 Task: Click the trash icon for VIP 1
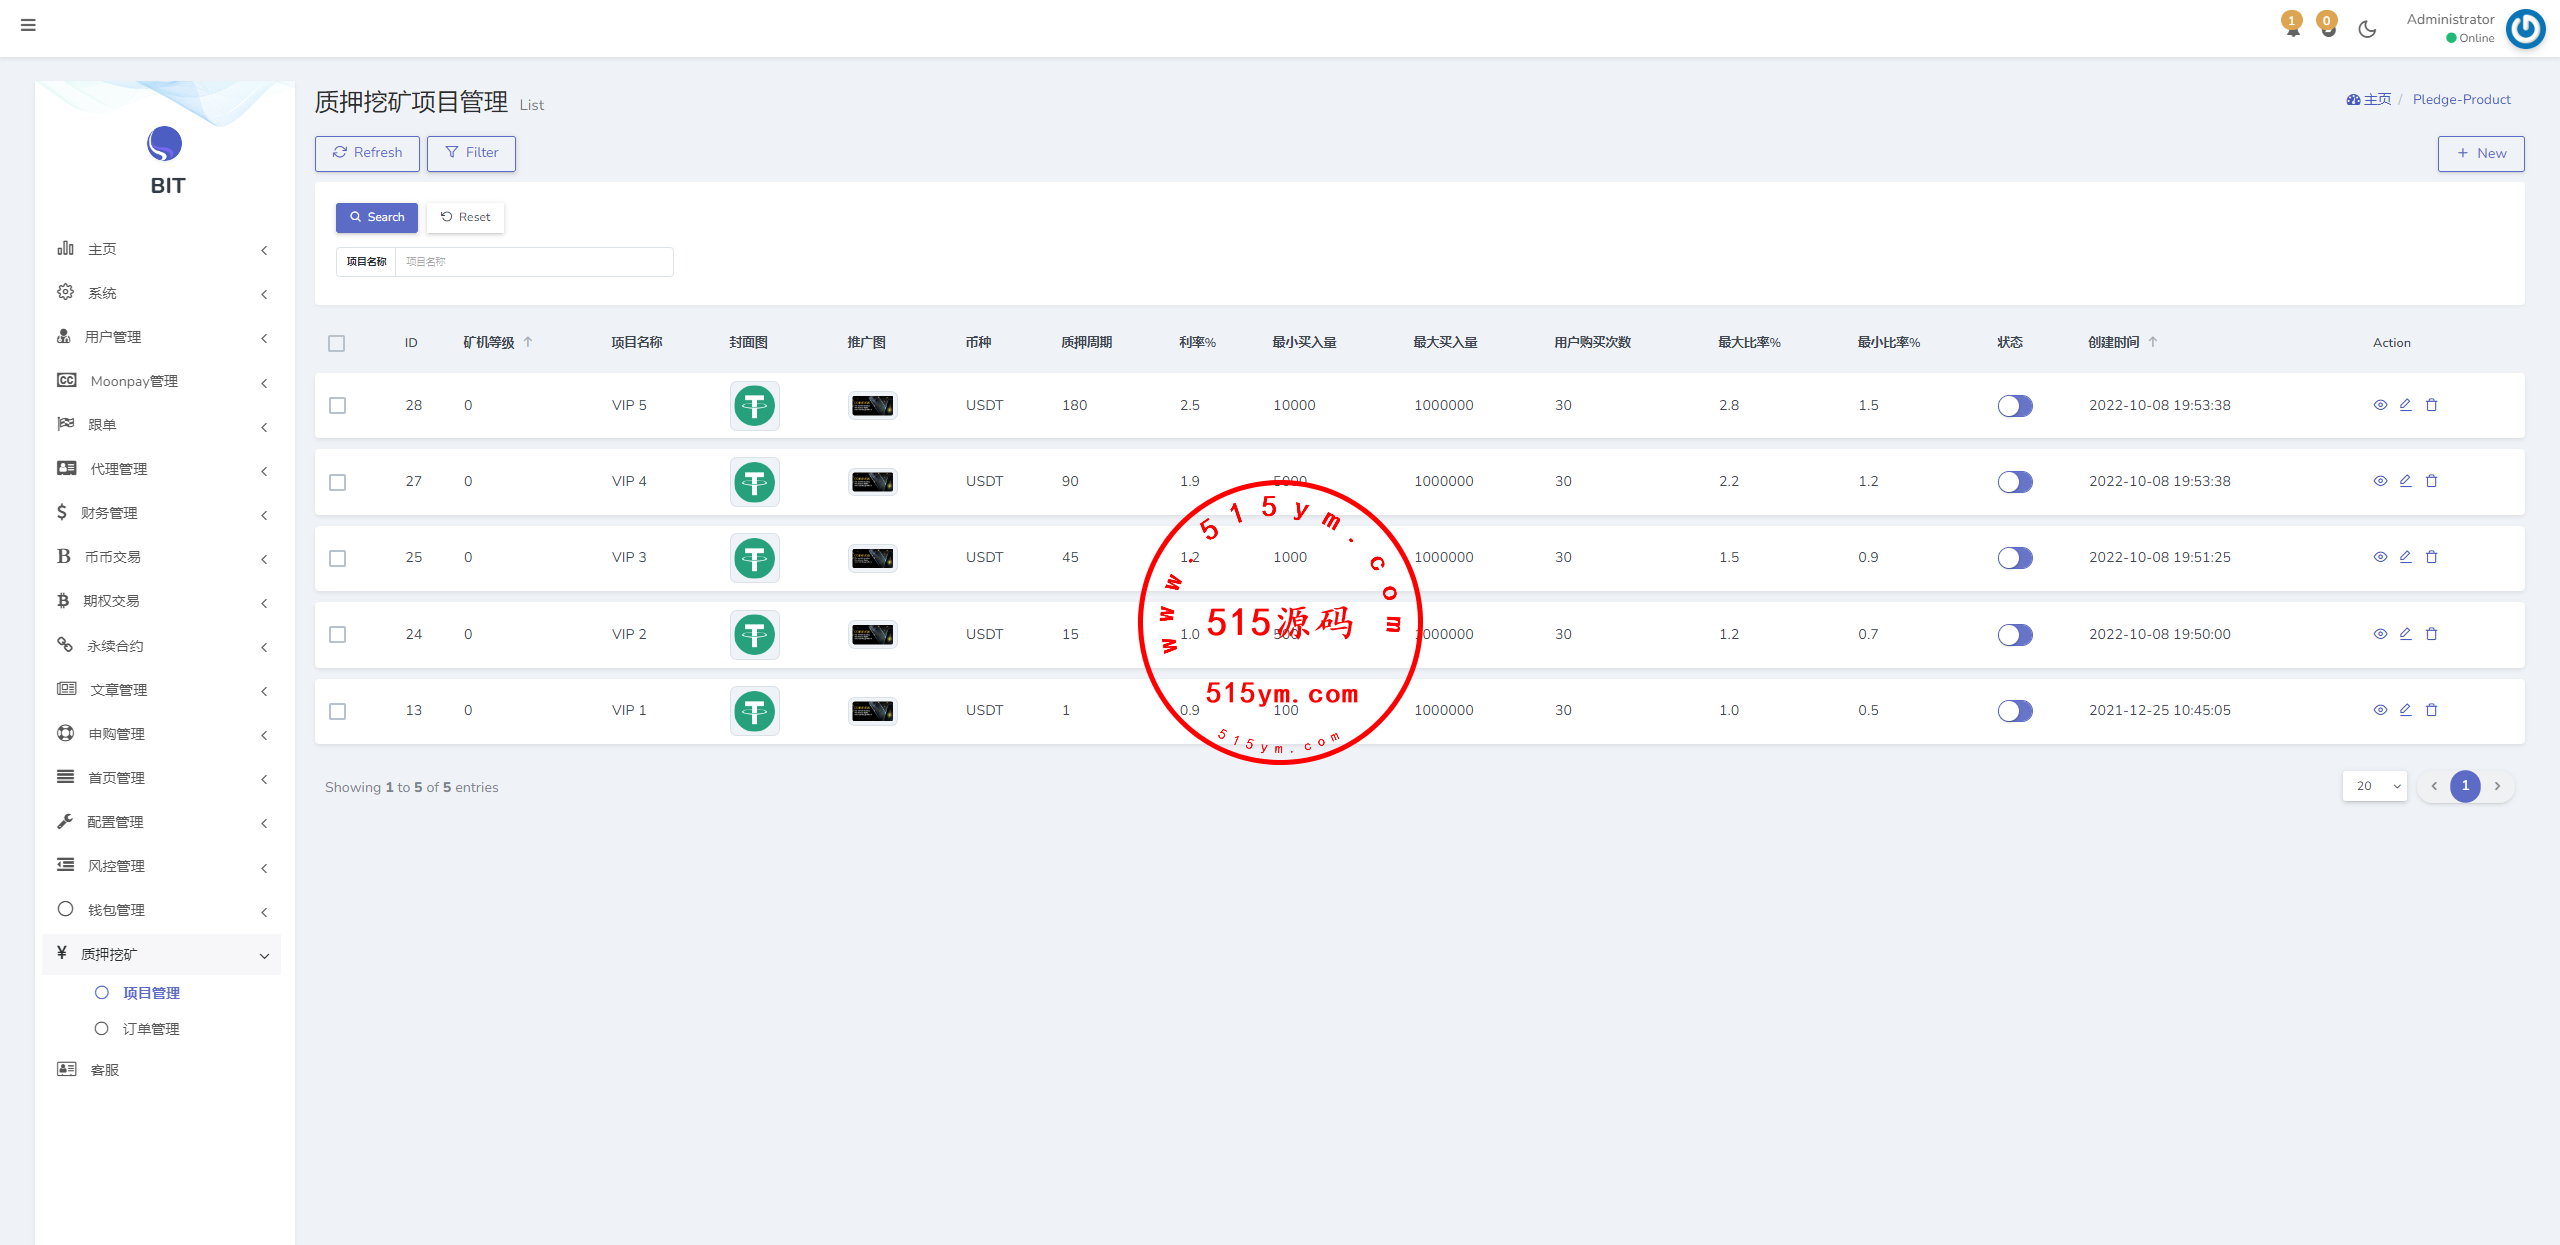[x=2431, y=710]
